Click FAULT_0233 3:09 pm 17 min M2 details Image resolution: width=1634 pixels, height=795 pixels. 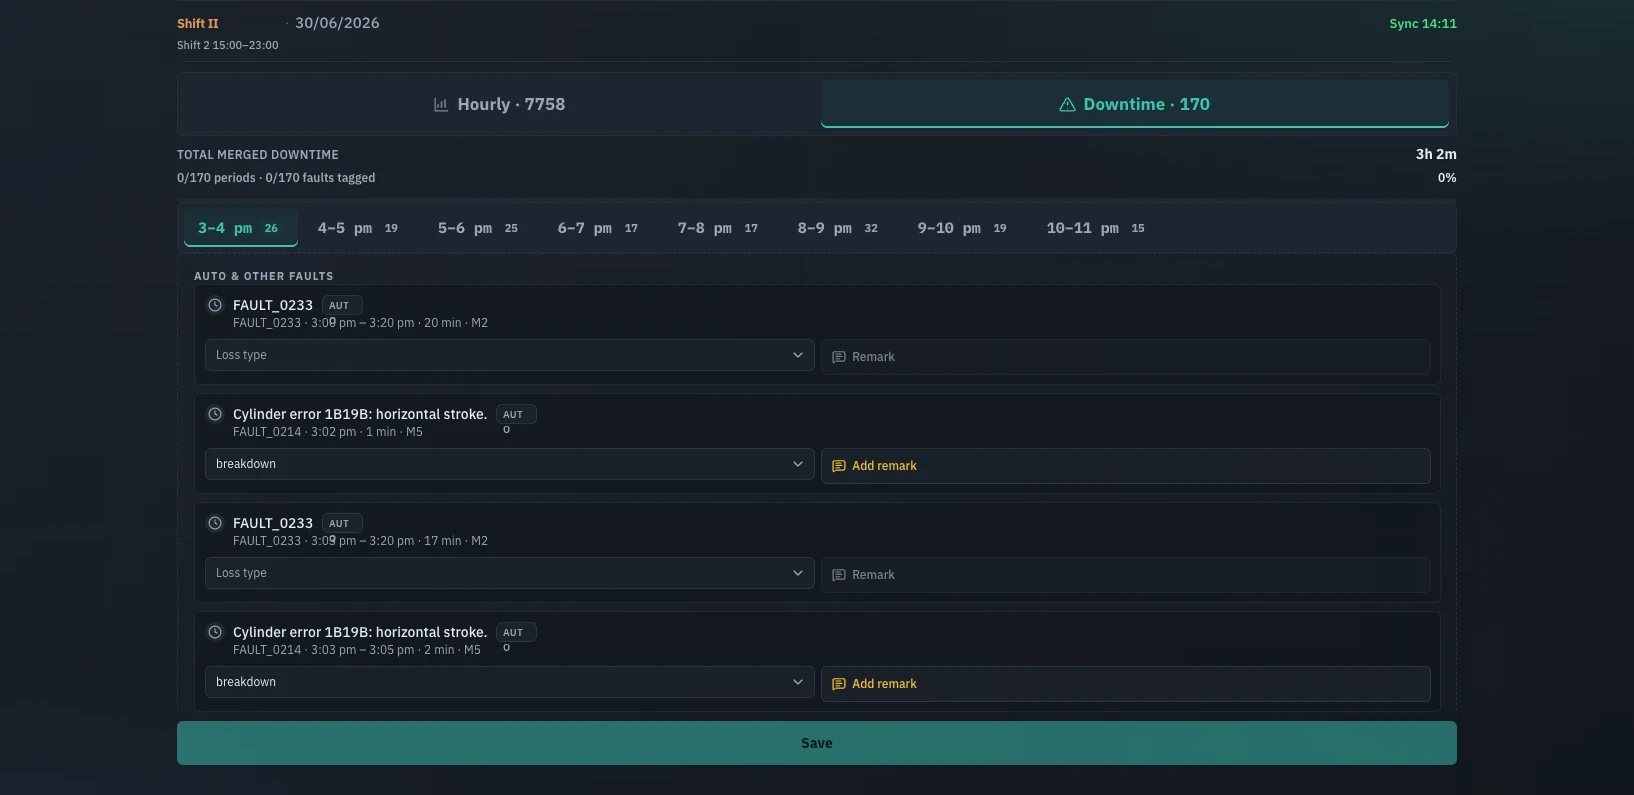[x=360, y=541]
